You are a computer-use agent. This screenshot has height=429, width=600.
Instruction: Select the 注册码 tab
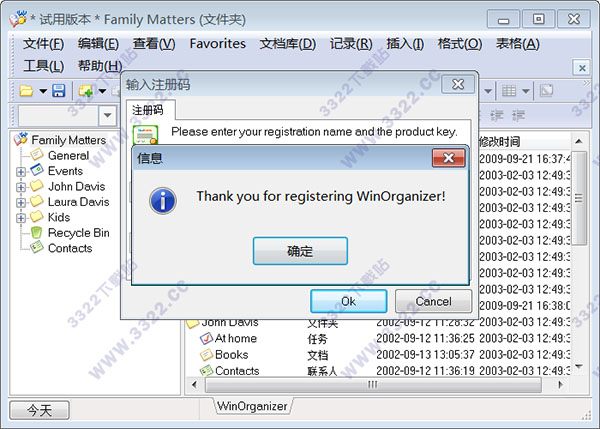click(148, 110)
